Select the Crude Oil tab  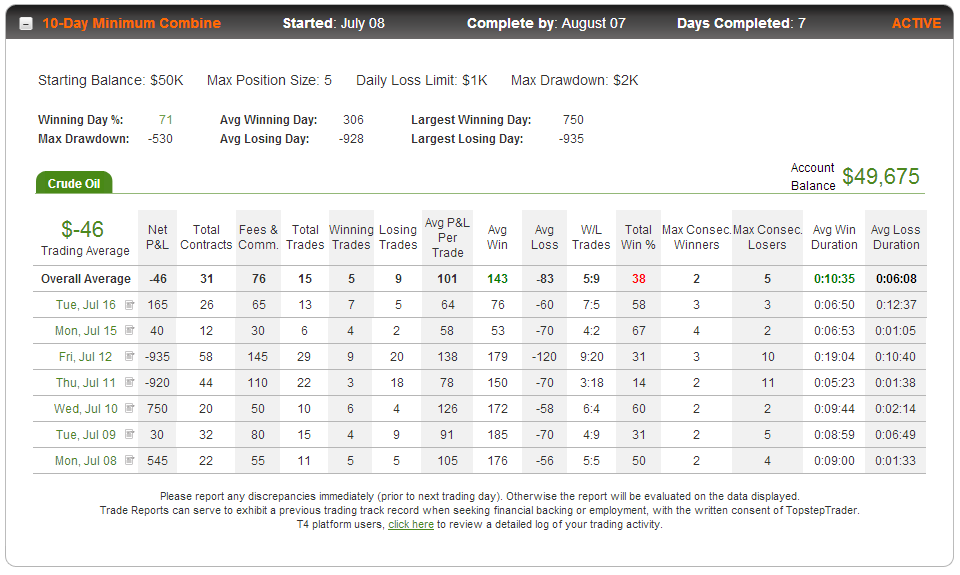73,183
